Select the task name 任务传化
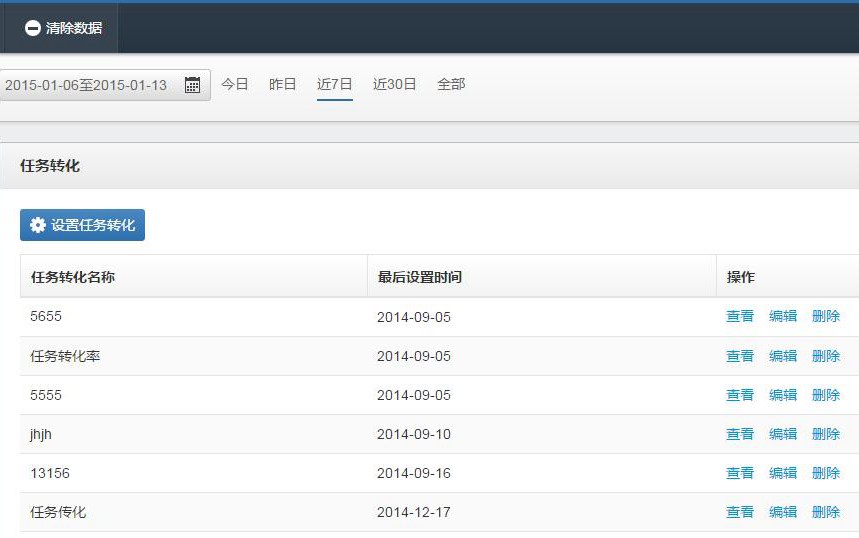 click(x=58, y=512)
